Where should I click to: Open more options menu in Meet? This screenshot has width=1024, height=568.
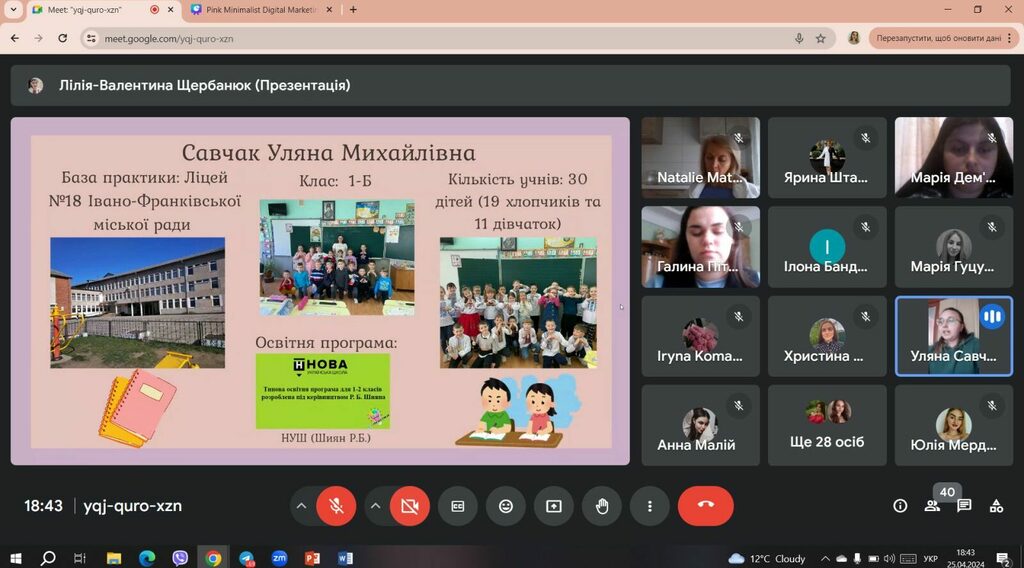(649, 506)
